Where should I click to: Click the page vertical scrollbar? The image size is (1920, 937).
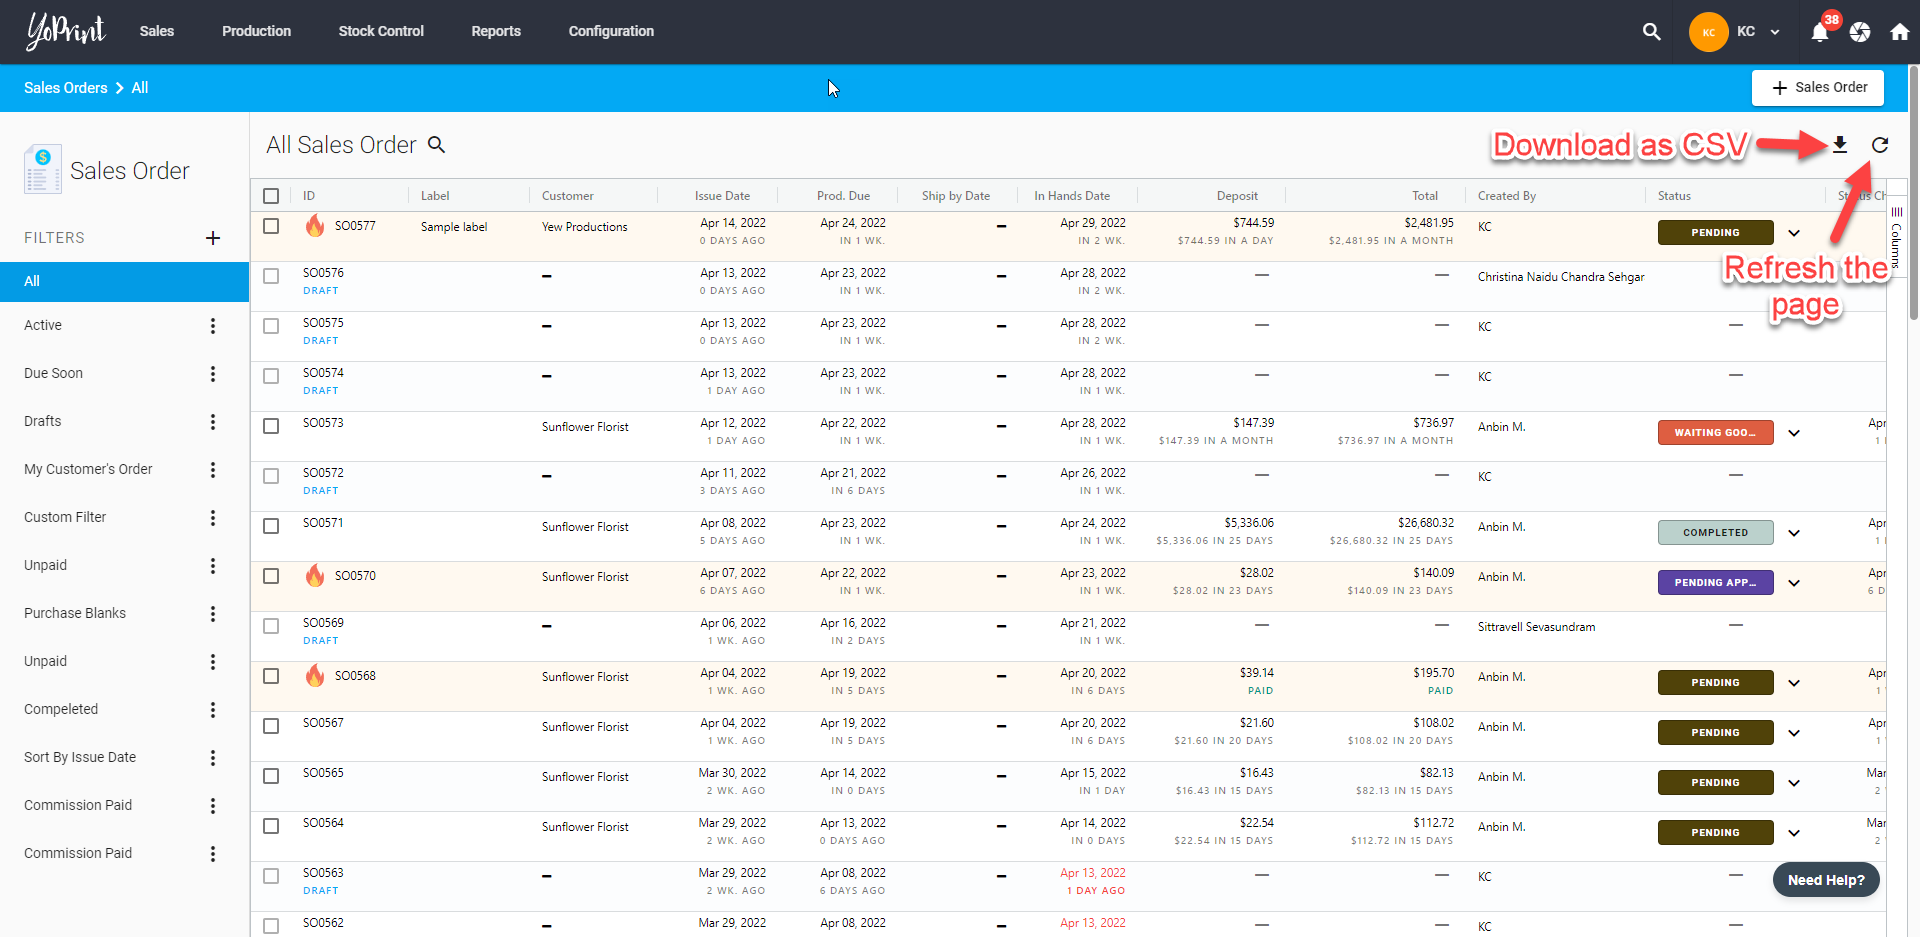click(1914, 195)
